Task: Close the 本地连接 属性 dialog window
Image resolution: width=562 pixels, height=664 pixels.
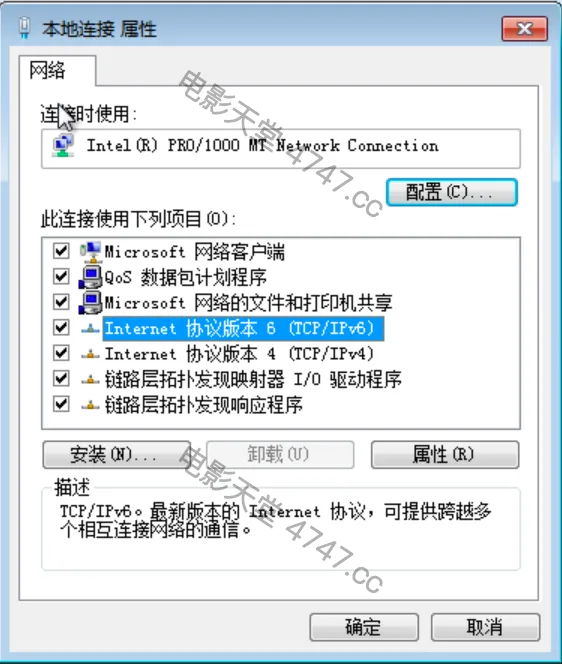Action: (525, 29)
